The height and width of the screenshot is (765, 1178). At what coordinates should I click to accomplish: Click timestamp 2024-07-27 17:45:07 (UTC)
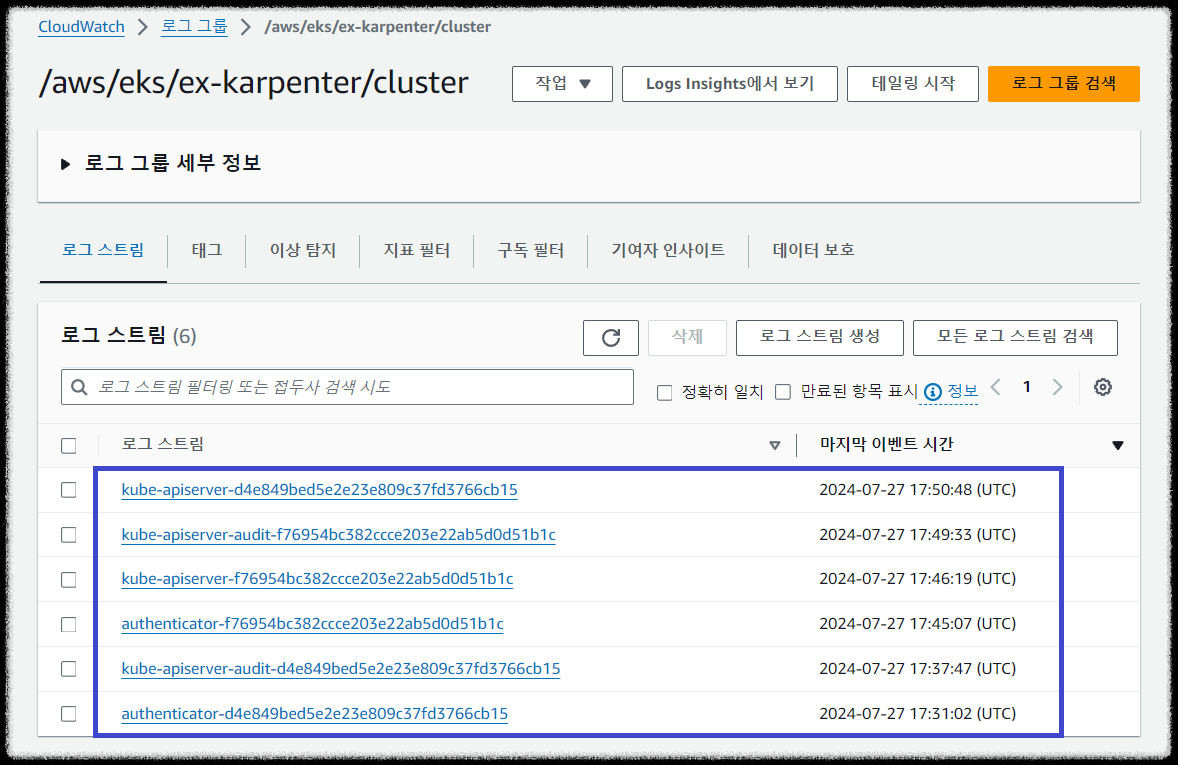click(917, 624)
